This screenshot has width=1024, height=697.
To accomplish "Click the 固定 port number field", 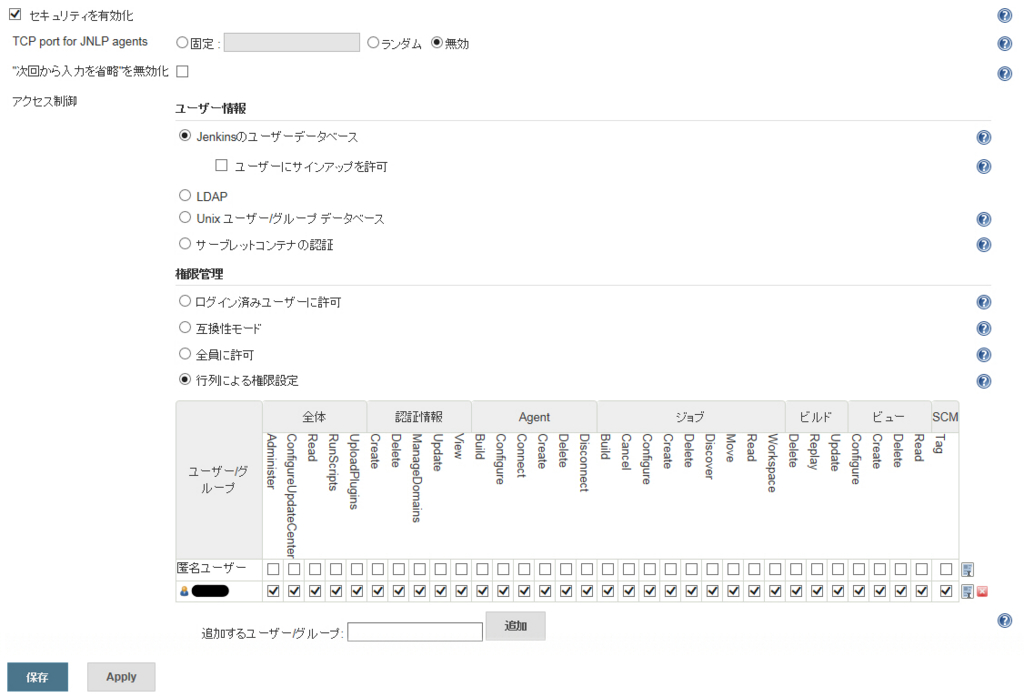I will [291, 42].
